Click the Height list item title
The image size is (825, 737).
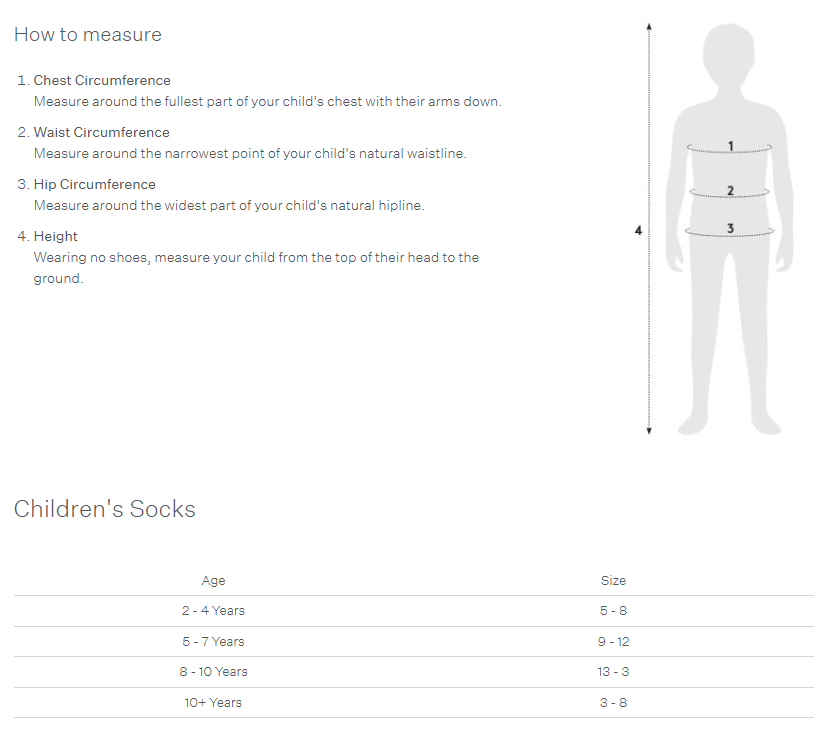click(x=55, y=236)
